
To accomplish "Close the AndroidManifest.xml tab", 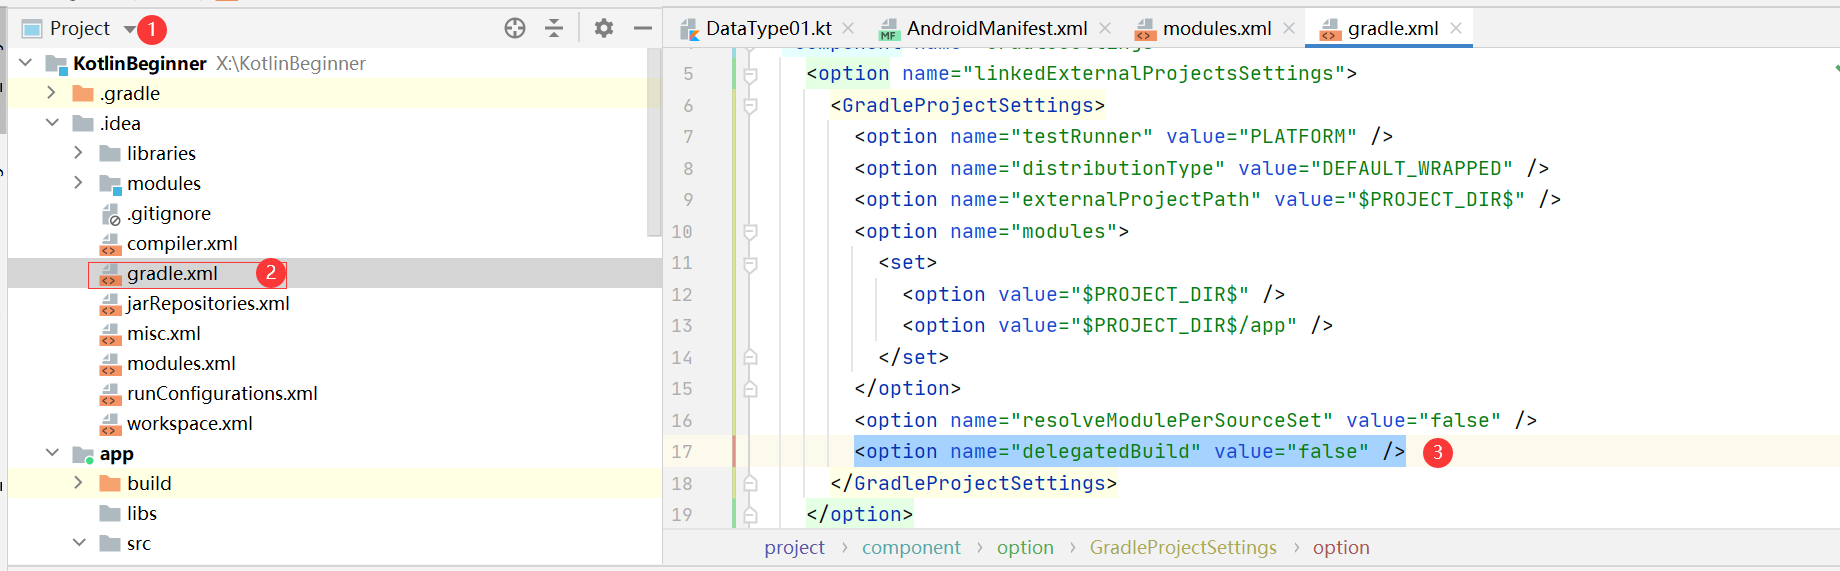I will (1105, 28).
